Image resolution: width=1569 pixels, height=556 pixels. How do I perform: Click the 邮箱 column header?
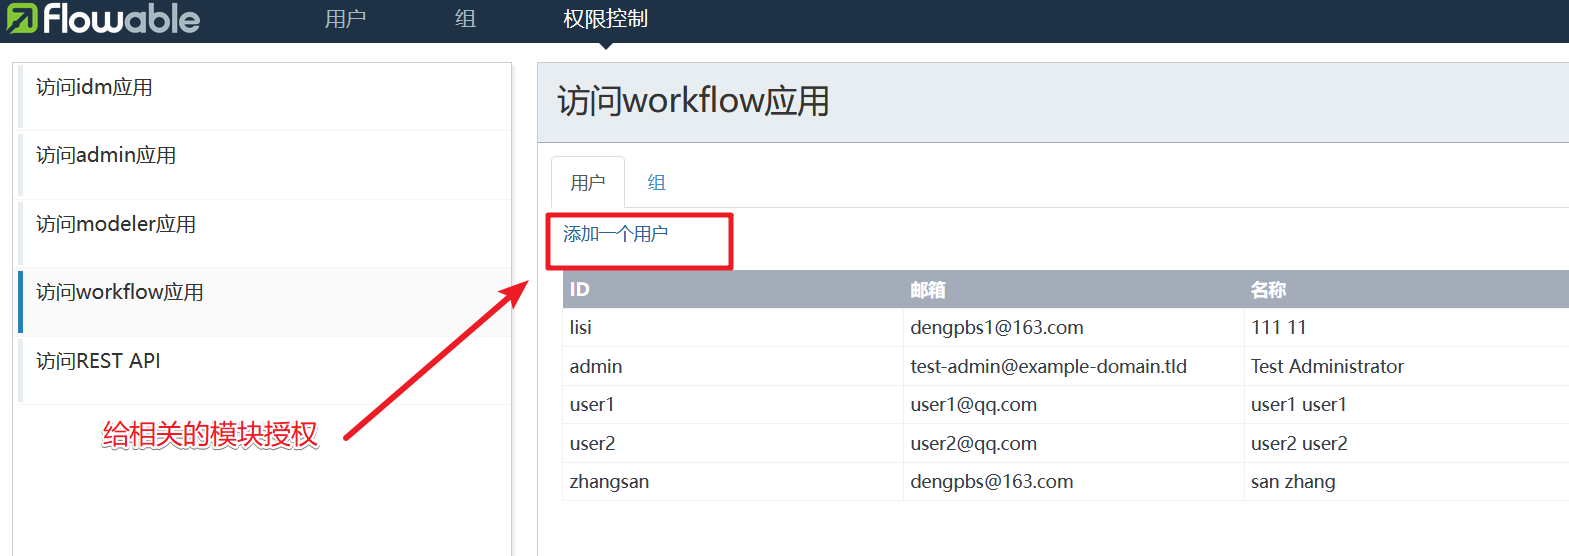click(x=1074, y=290)
